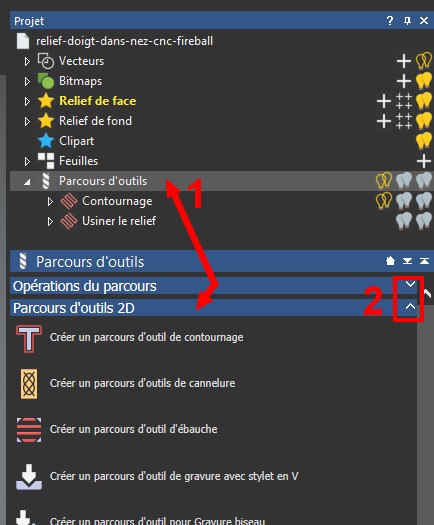Click the ébauche toolpath icon
Screen dimensions: 434x525
pyautogui.click(x=29, y=430)
